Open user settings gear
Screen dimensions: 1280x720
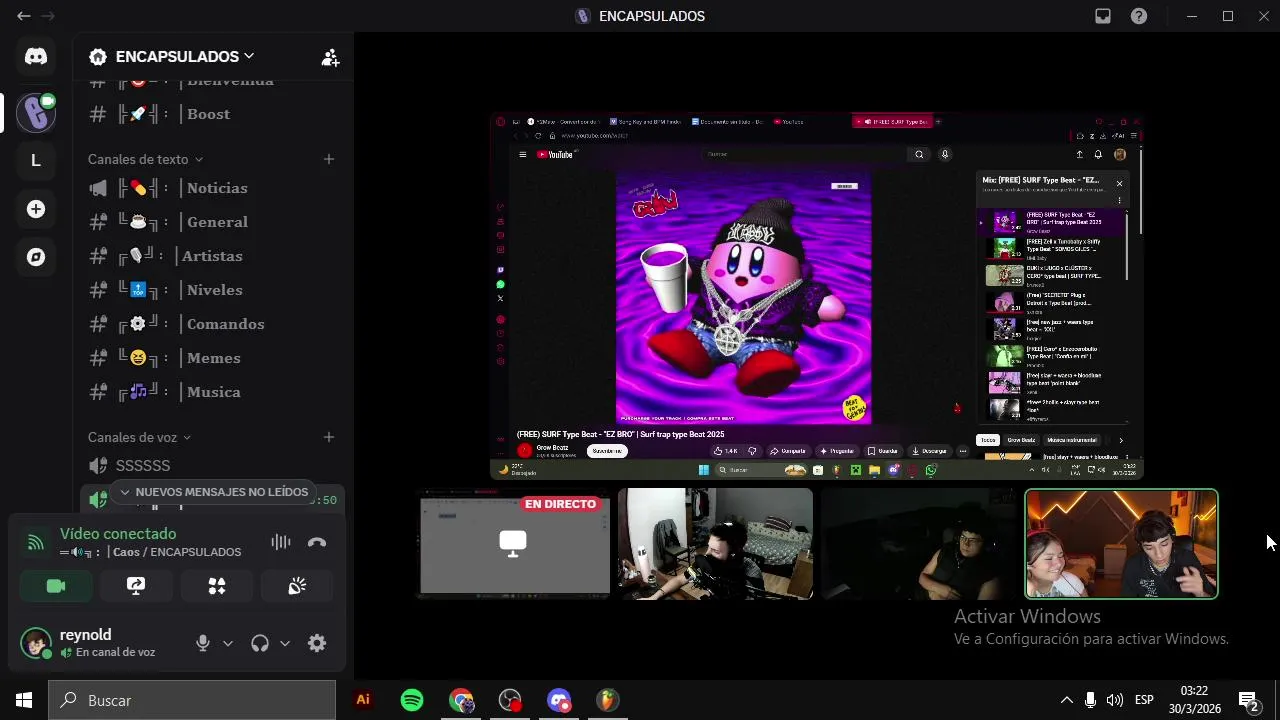point(317,643)
